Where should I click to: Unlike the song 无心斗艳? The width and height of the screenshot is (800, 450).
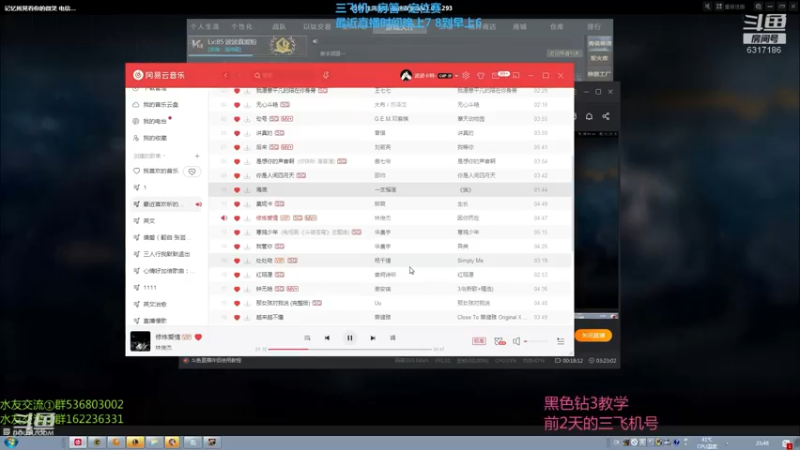237,105
